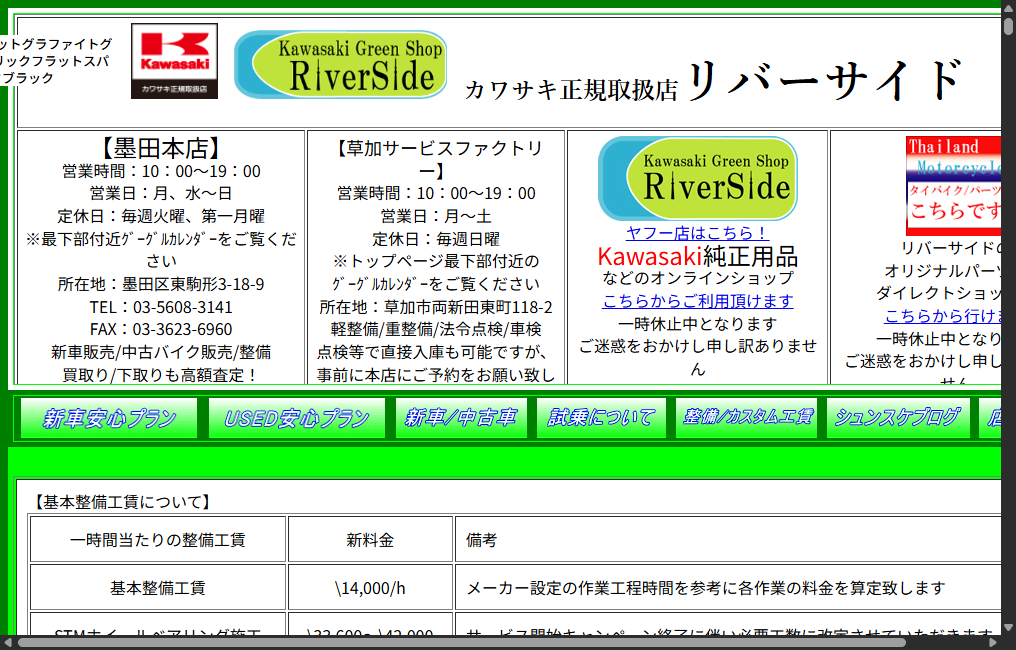Click the 定休日：毎週火曜、第一月曜 line

tap(161, 216)
